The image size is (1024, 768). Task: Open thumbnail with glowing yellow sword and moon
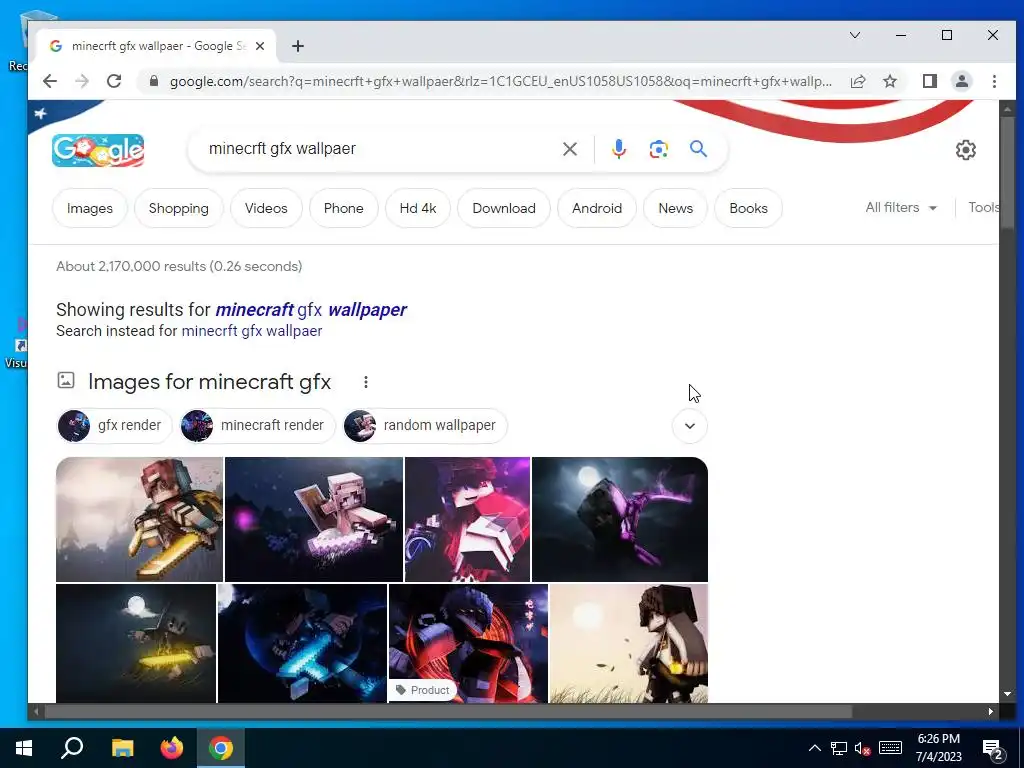(x=136, y=643)
